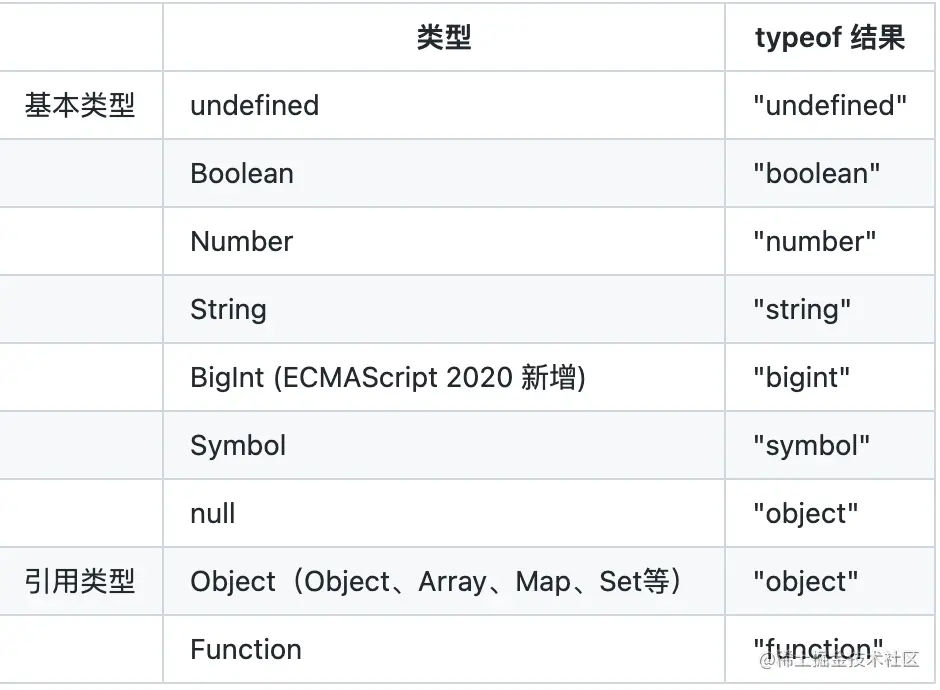Viewport: 940px width, 690px height.
Task: Select the "string" typeof result
Action: [802, 309]
